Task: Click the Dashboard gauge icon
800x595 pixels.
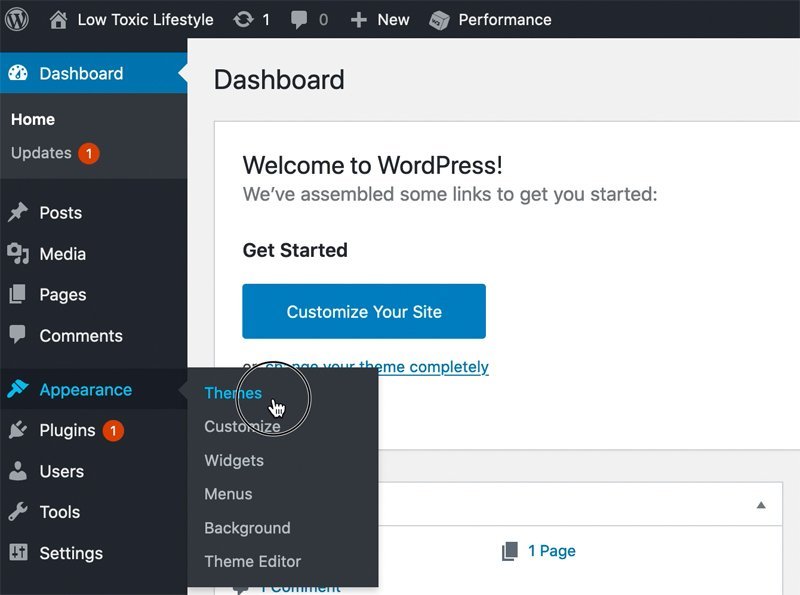Action: 18,73
